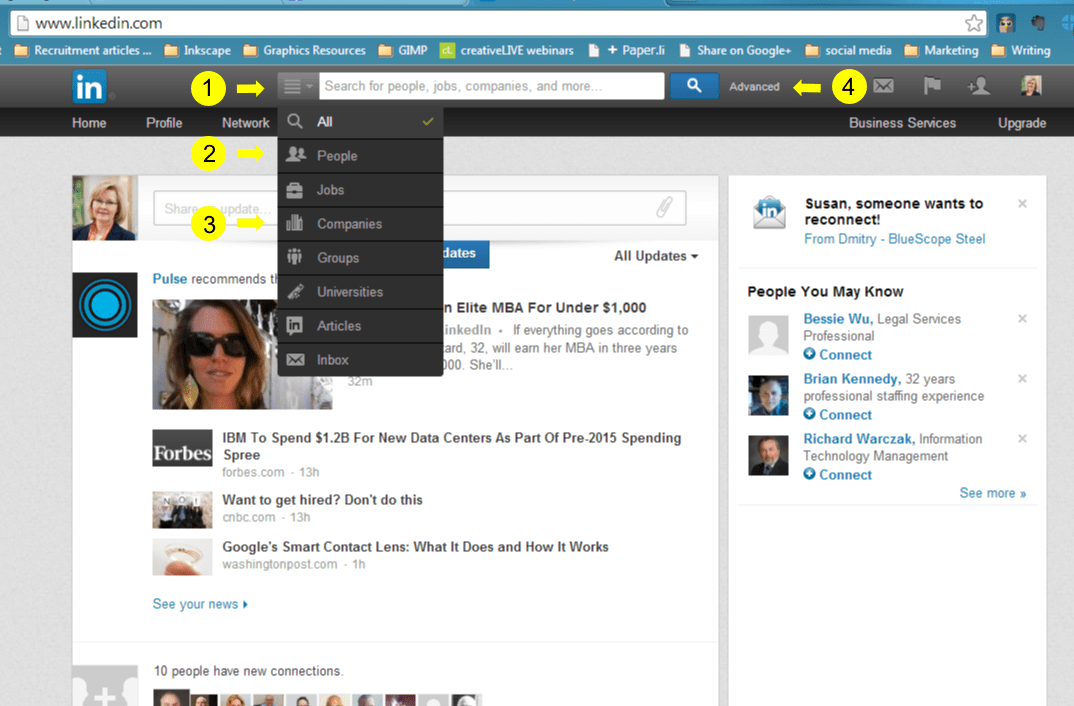
Task: Click the search input field
Action: [x=491, y=86]
